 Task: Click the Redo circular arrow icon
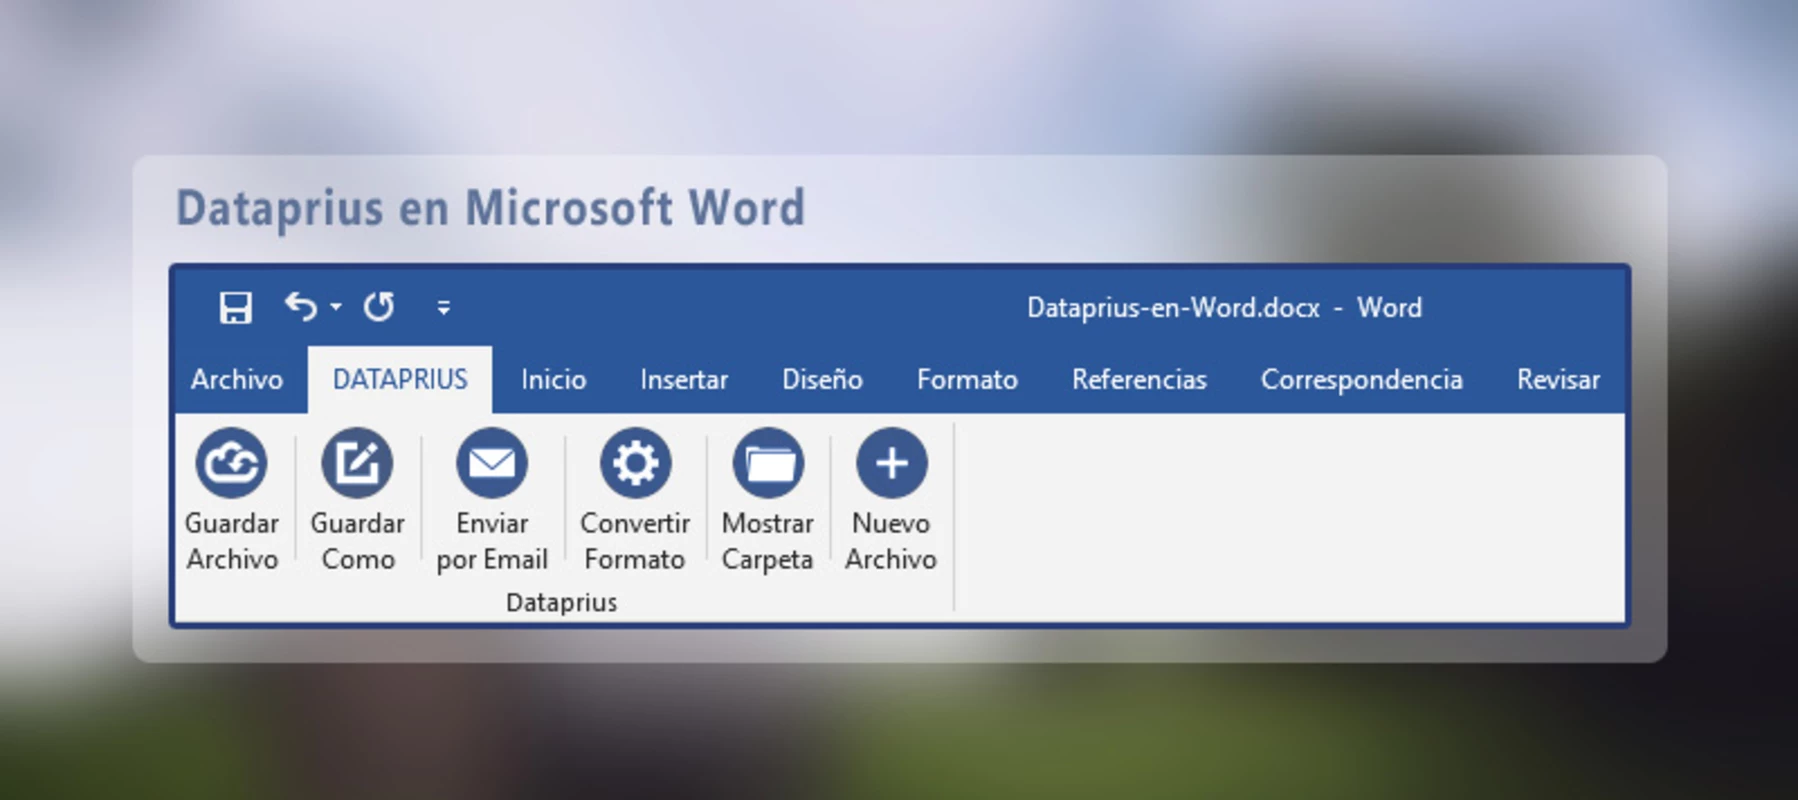[x=379, y=306]
